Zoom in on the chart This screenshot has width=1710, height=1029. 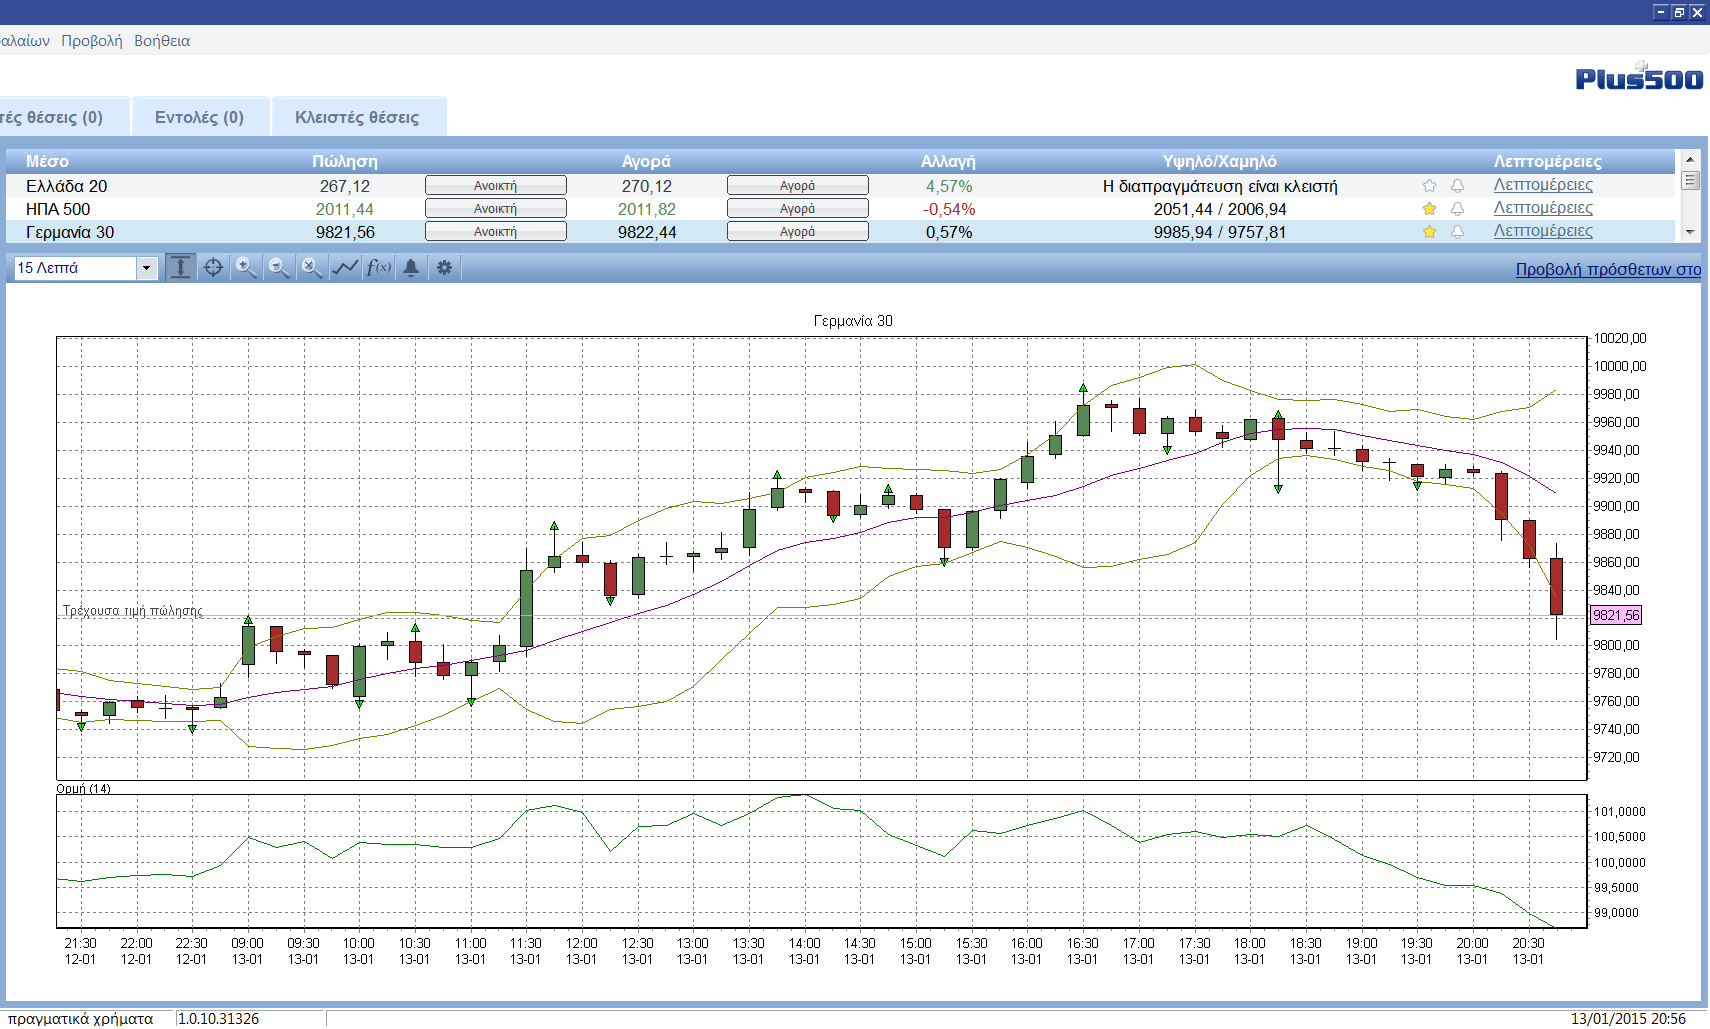pos(246,268)
